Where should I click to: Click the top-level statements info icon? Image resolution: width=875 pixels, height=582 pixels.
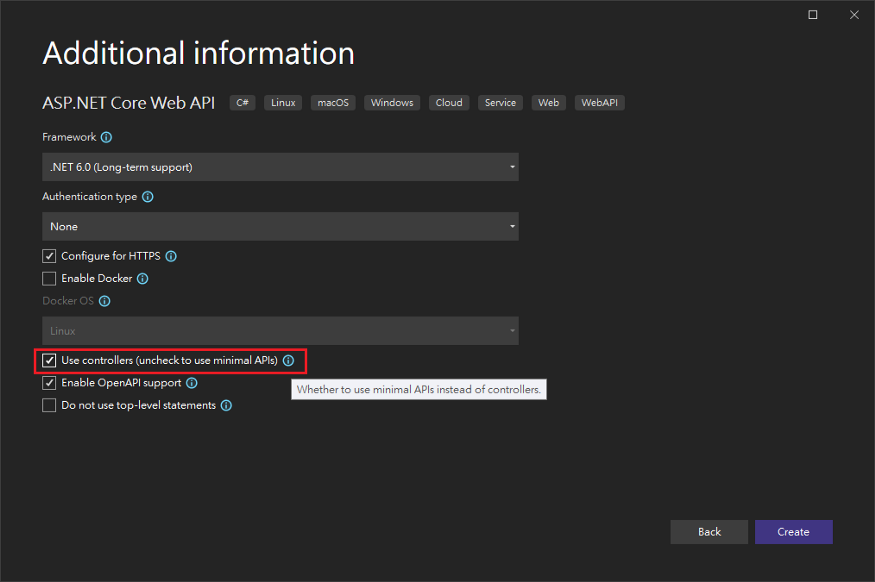click(225, 405)
